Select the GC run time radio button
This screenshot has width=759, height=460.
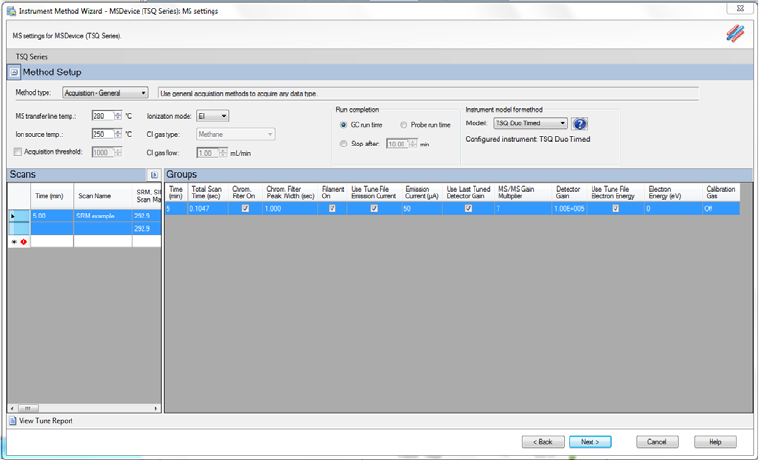point(343,125)
